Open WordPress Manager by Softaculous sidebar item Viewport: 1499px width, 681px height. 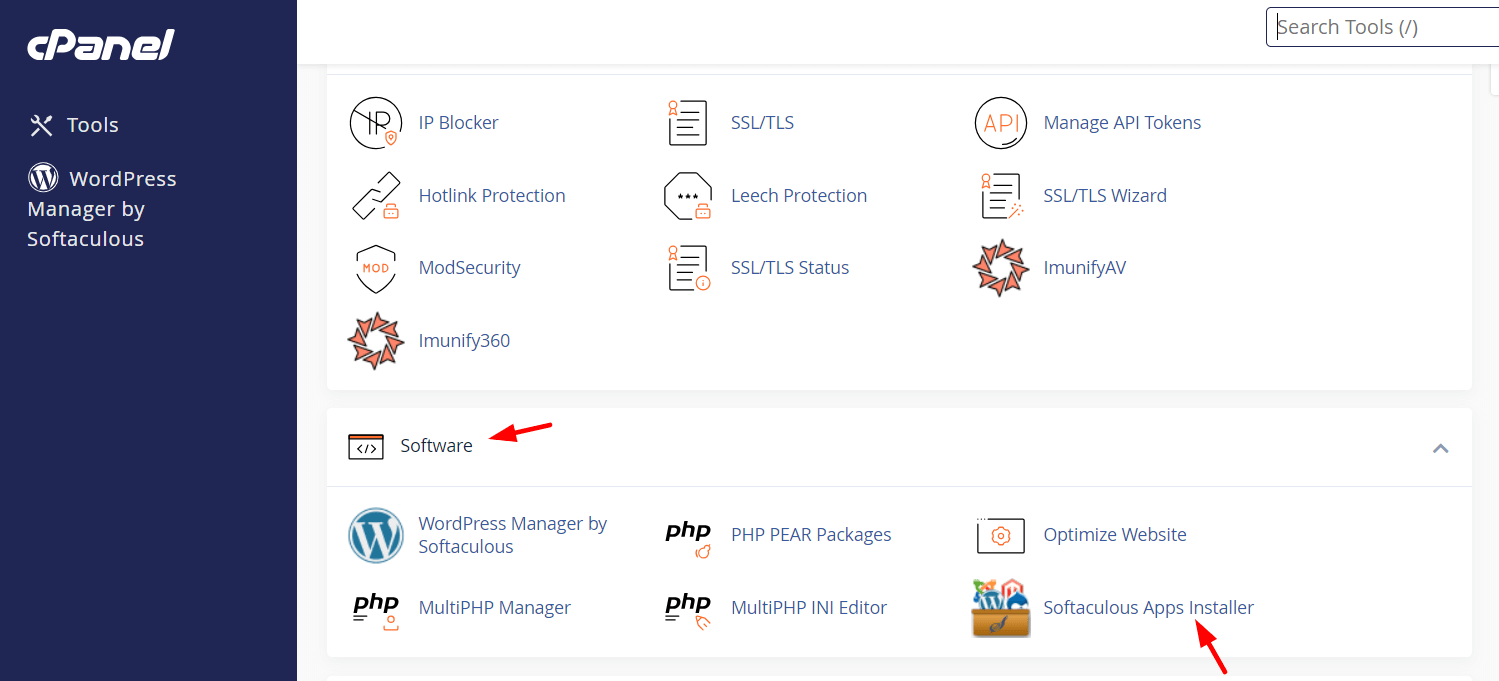click(x=103, y=208)
